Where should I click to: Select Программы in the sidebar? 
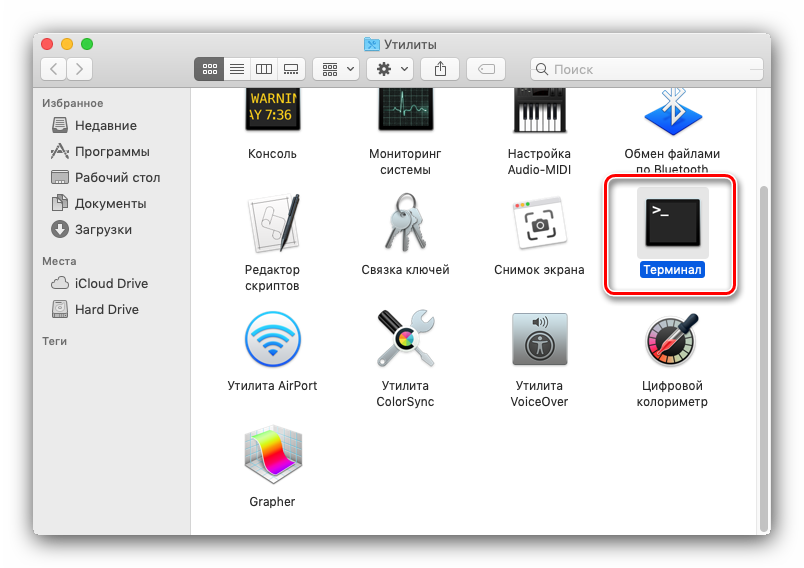[x=111, y=152]
